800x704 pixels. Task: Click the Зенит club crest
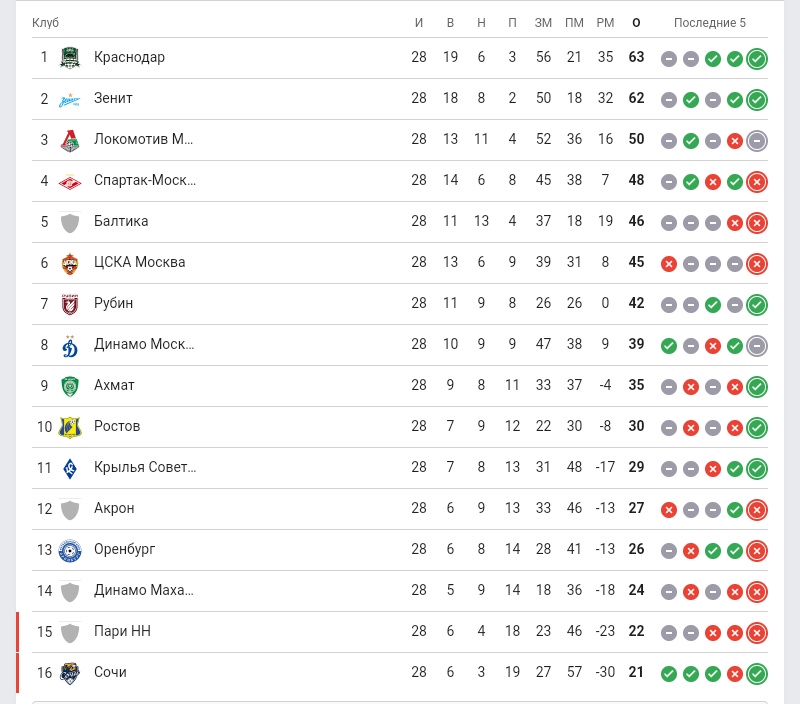pyautogui.click(x=70, y=98)
